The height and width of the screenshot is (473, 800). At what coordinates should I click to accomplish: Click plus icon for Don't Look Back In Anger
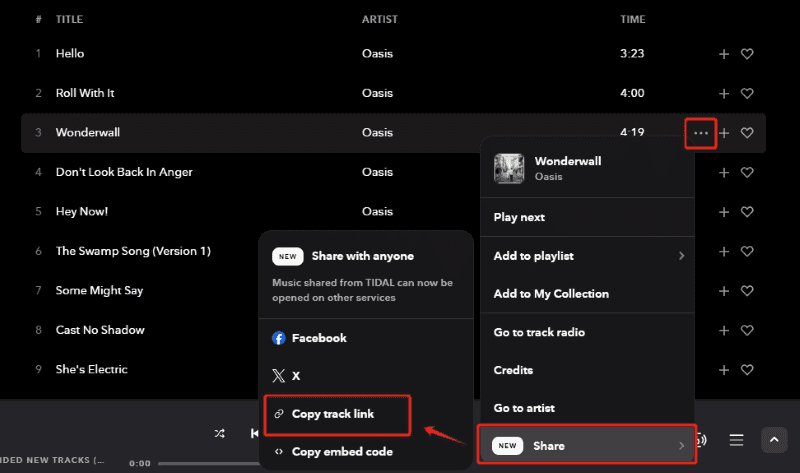coord(723,172)
